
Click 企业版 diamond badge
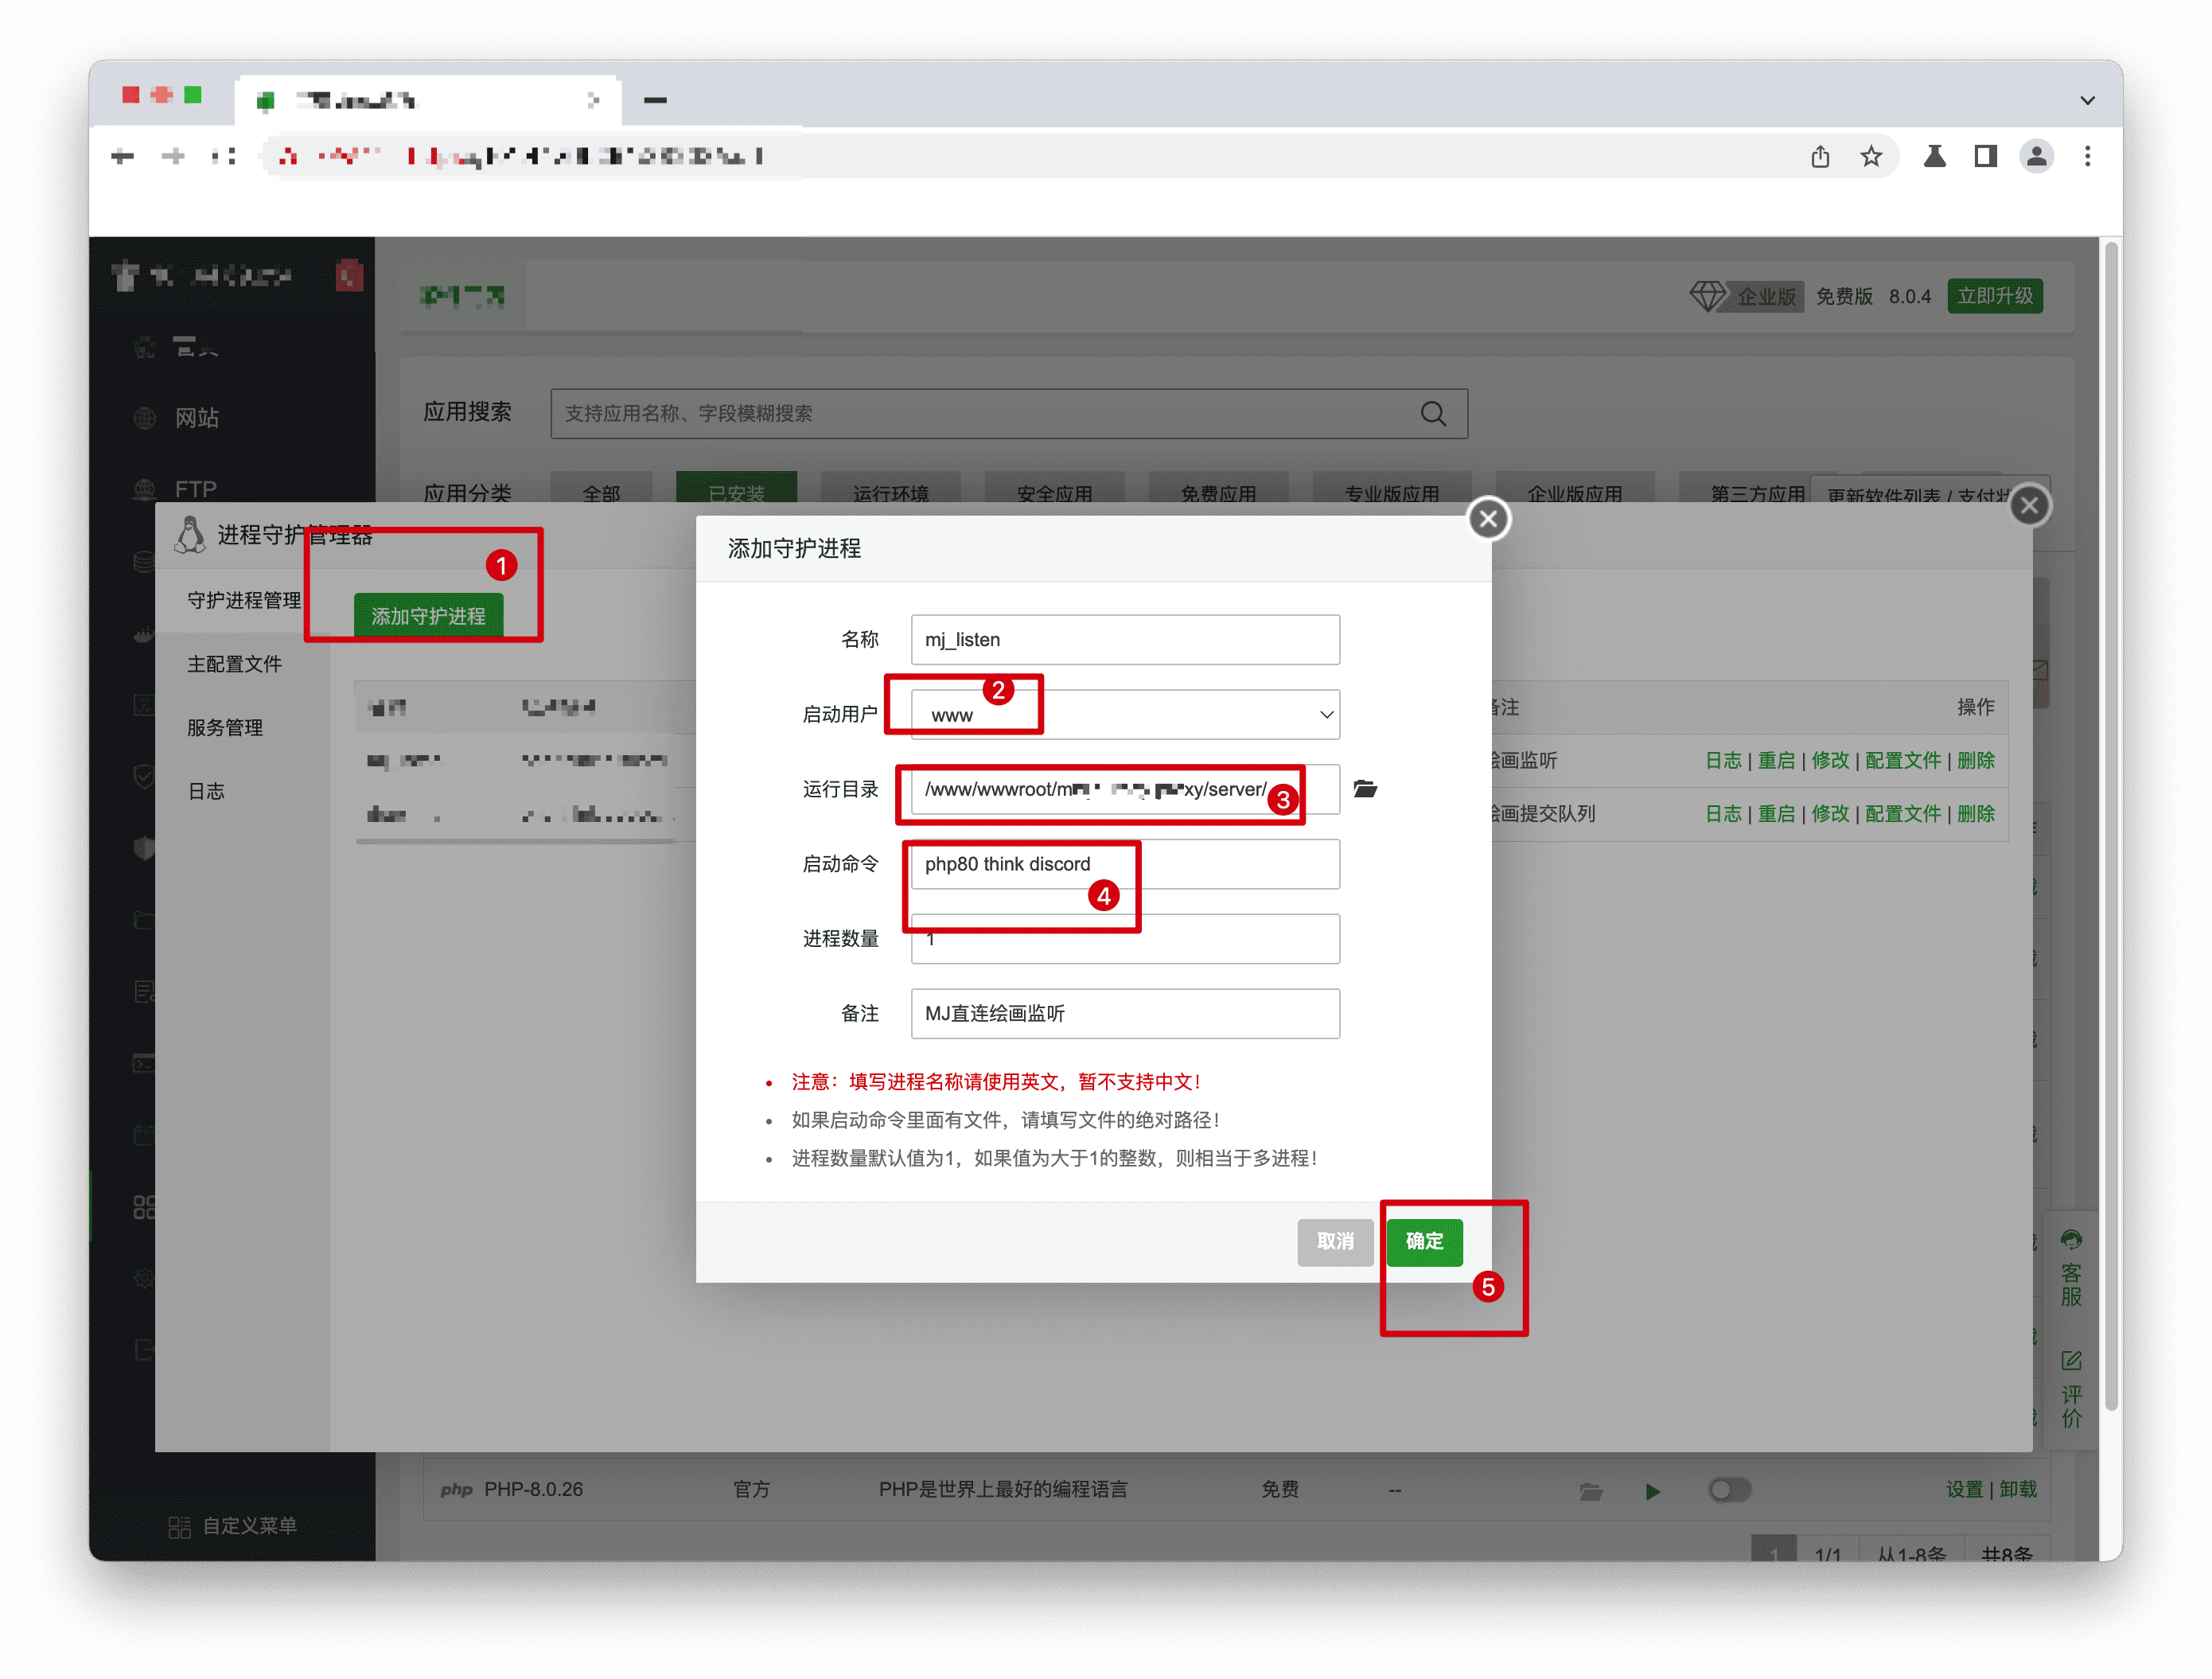pyautogui.click(x=1746, y=296)
